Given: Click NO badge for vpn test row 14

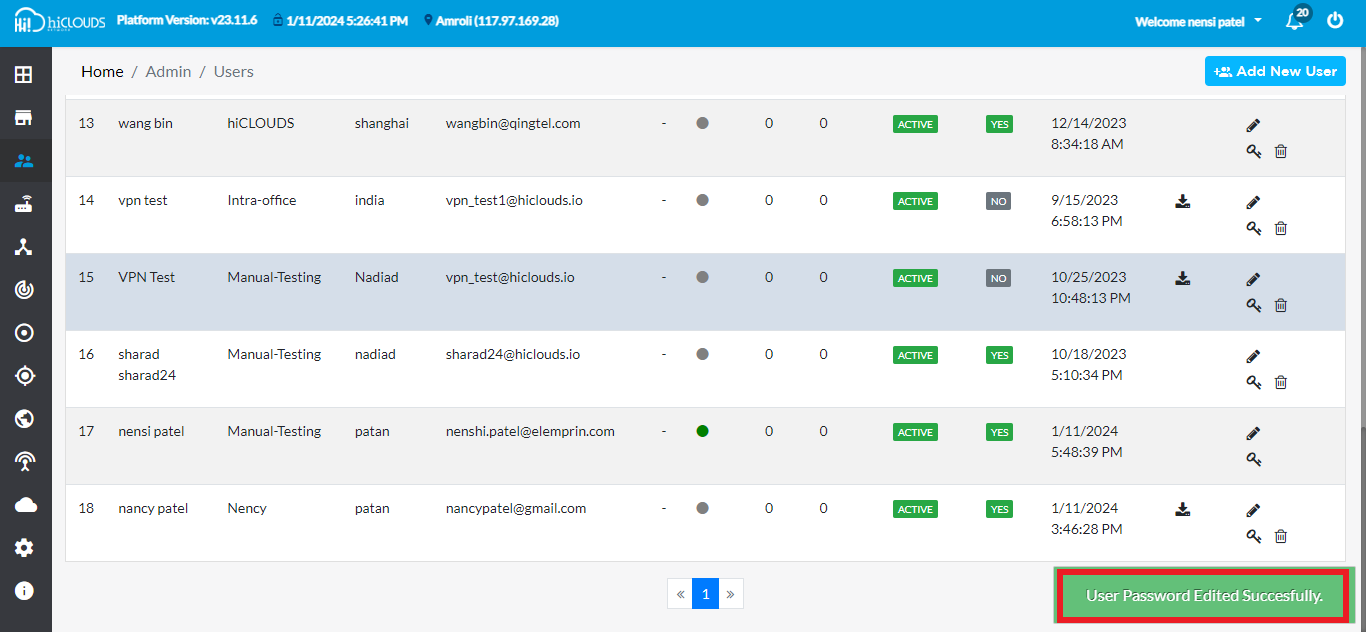Looking at the screenshot, I should tap(998, 201).
